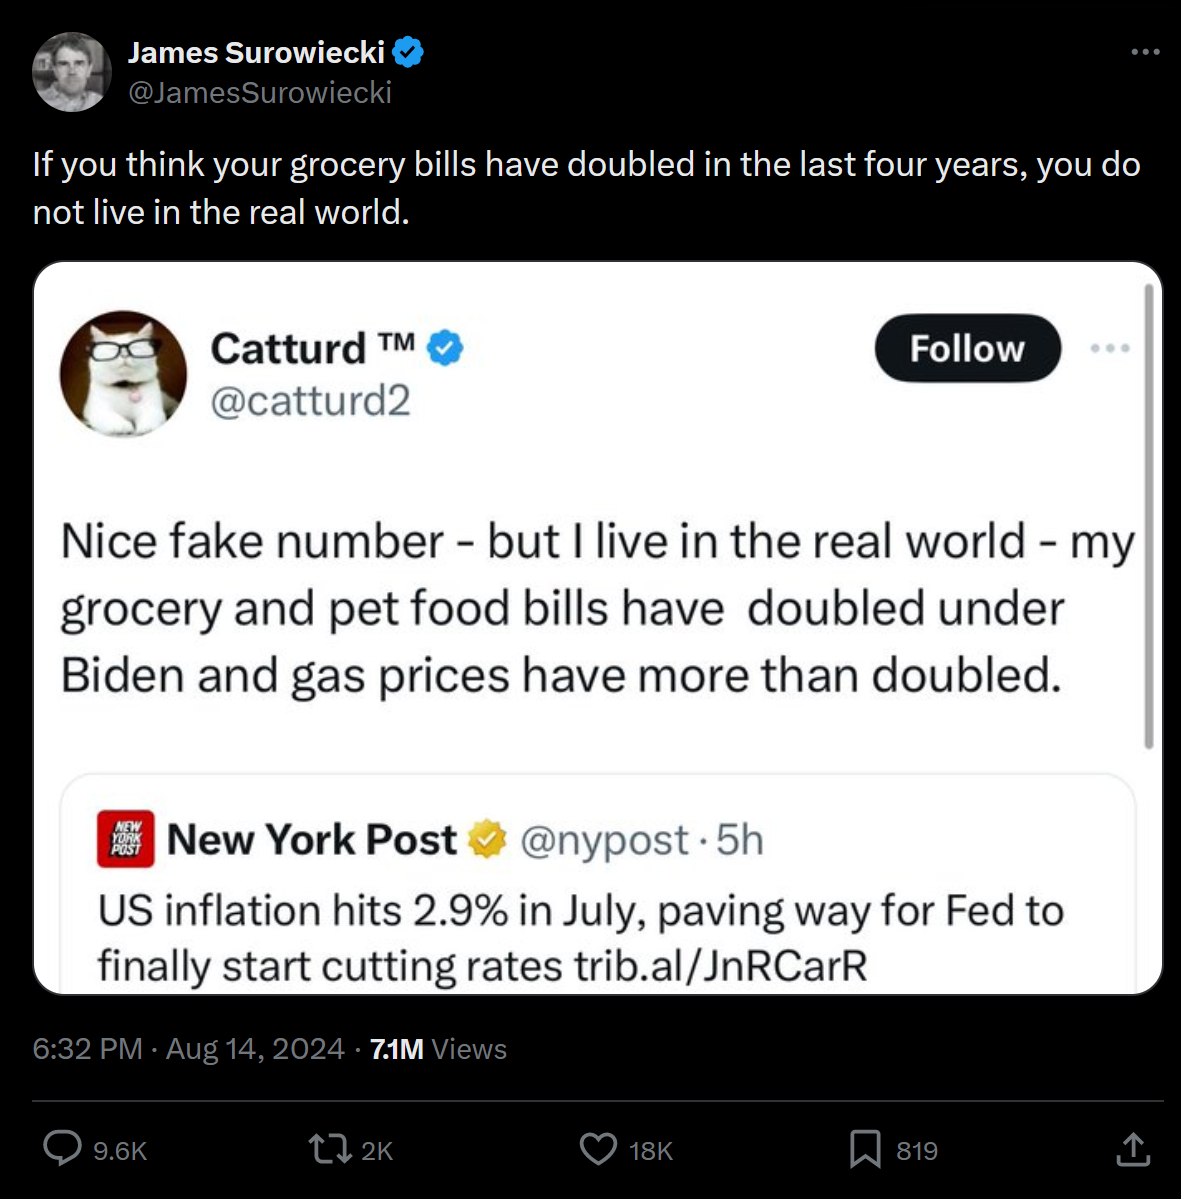Open James Surowiecki's profile picture
Viewport: 1181px width, 1199px height.
(72, 72)
